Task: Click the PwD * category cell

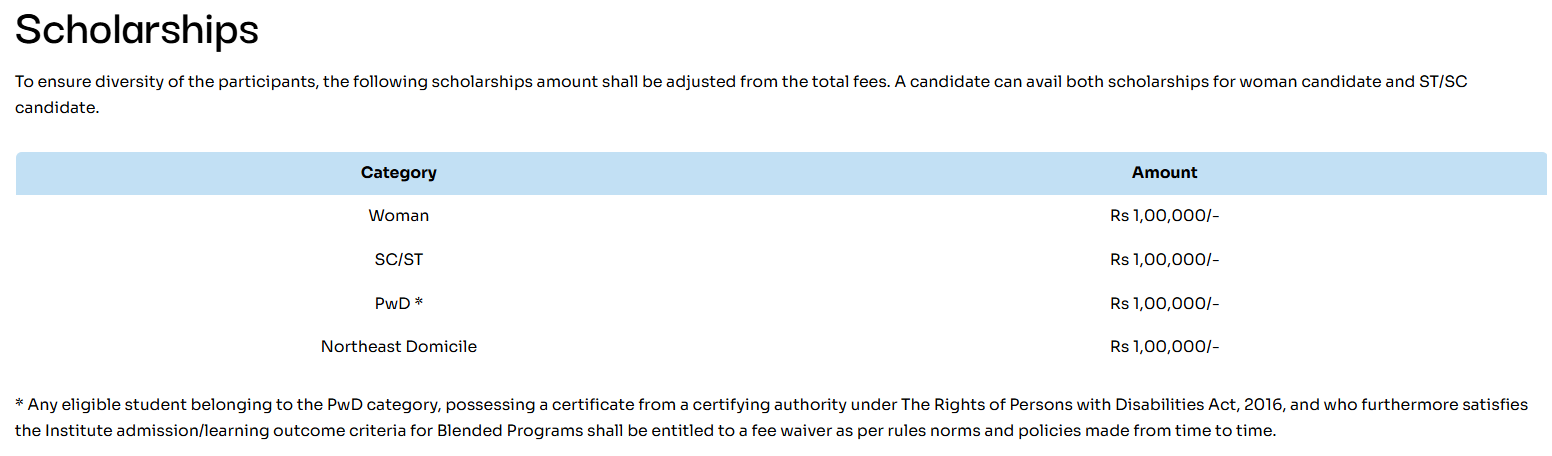Action: click(x=399, y=303)
